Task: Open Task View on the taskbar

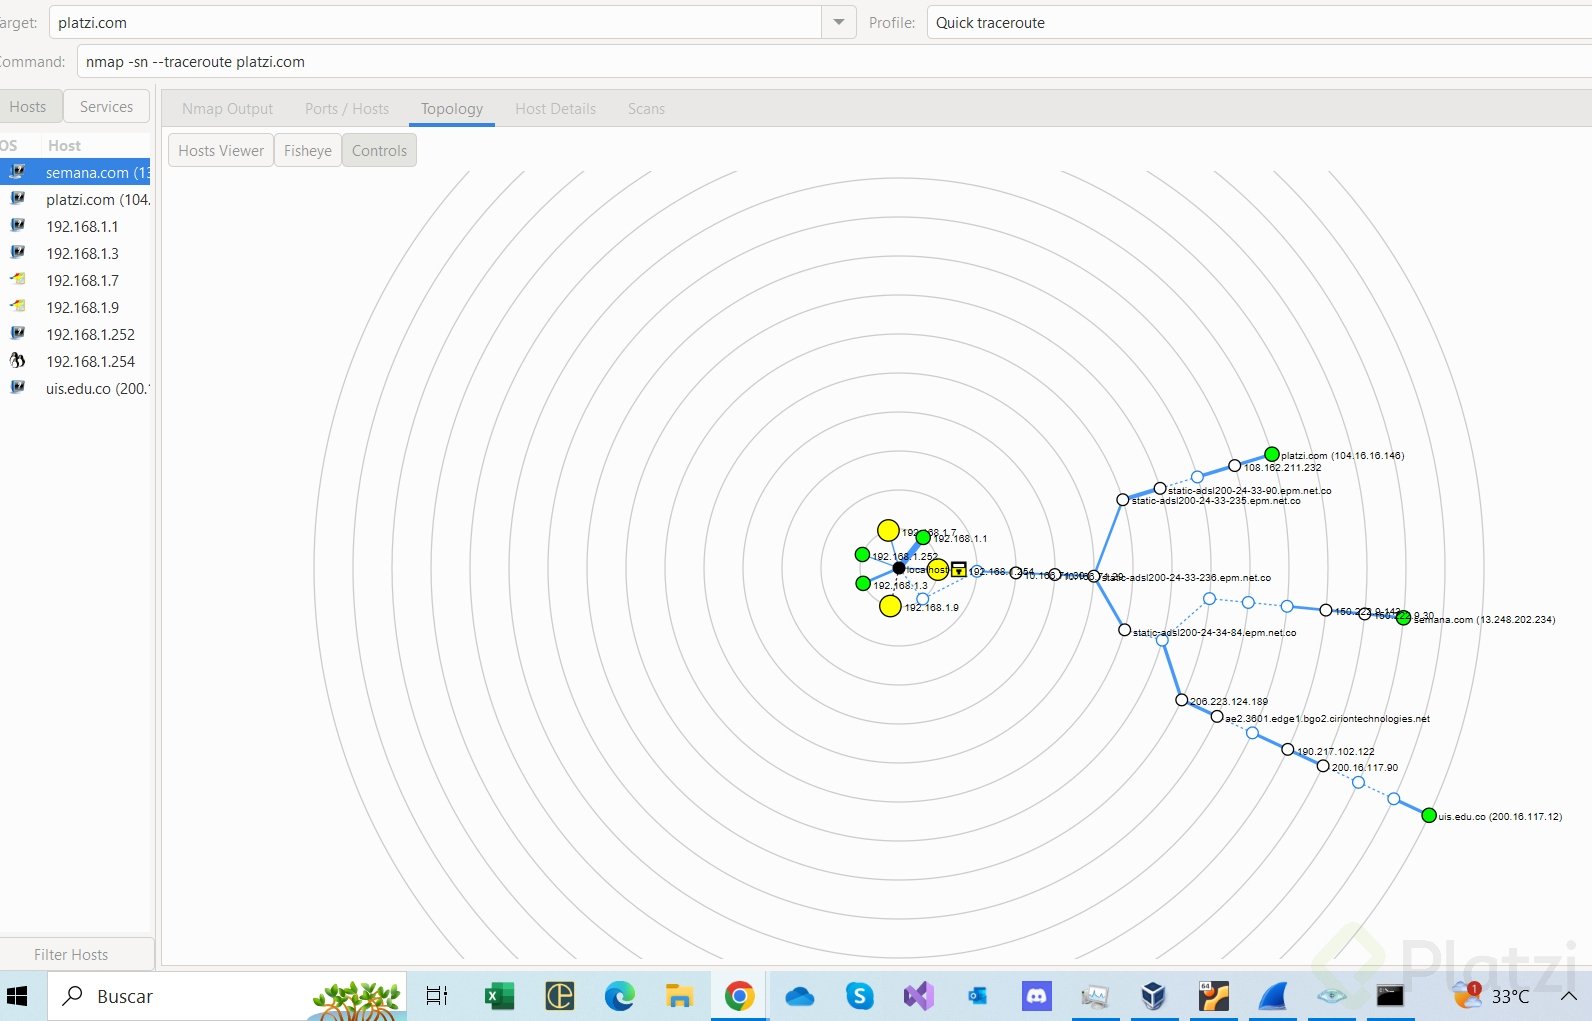Action: pos(437,996)
